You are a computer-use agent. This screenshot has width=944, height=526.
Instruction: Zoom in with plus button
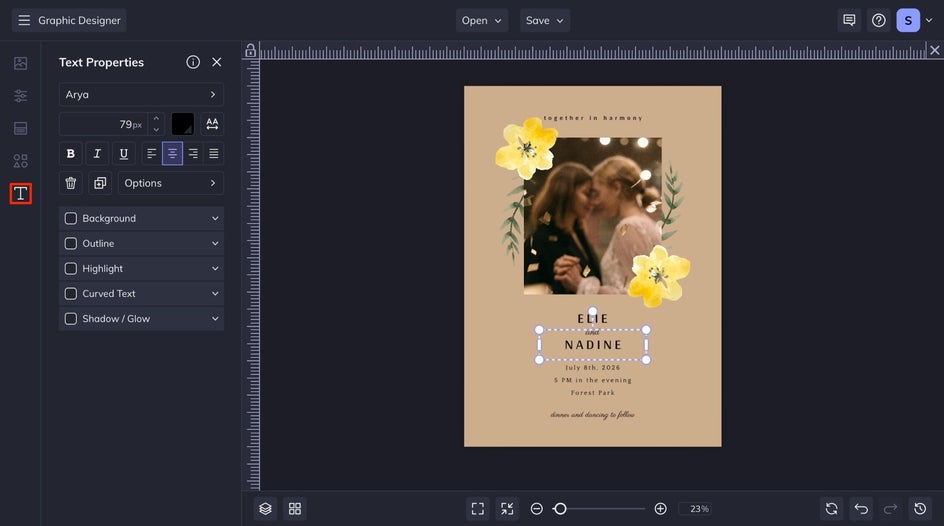(660, 509)
